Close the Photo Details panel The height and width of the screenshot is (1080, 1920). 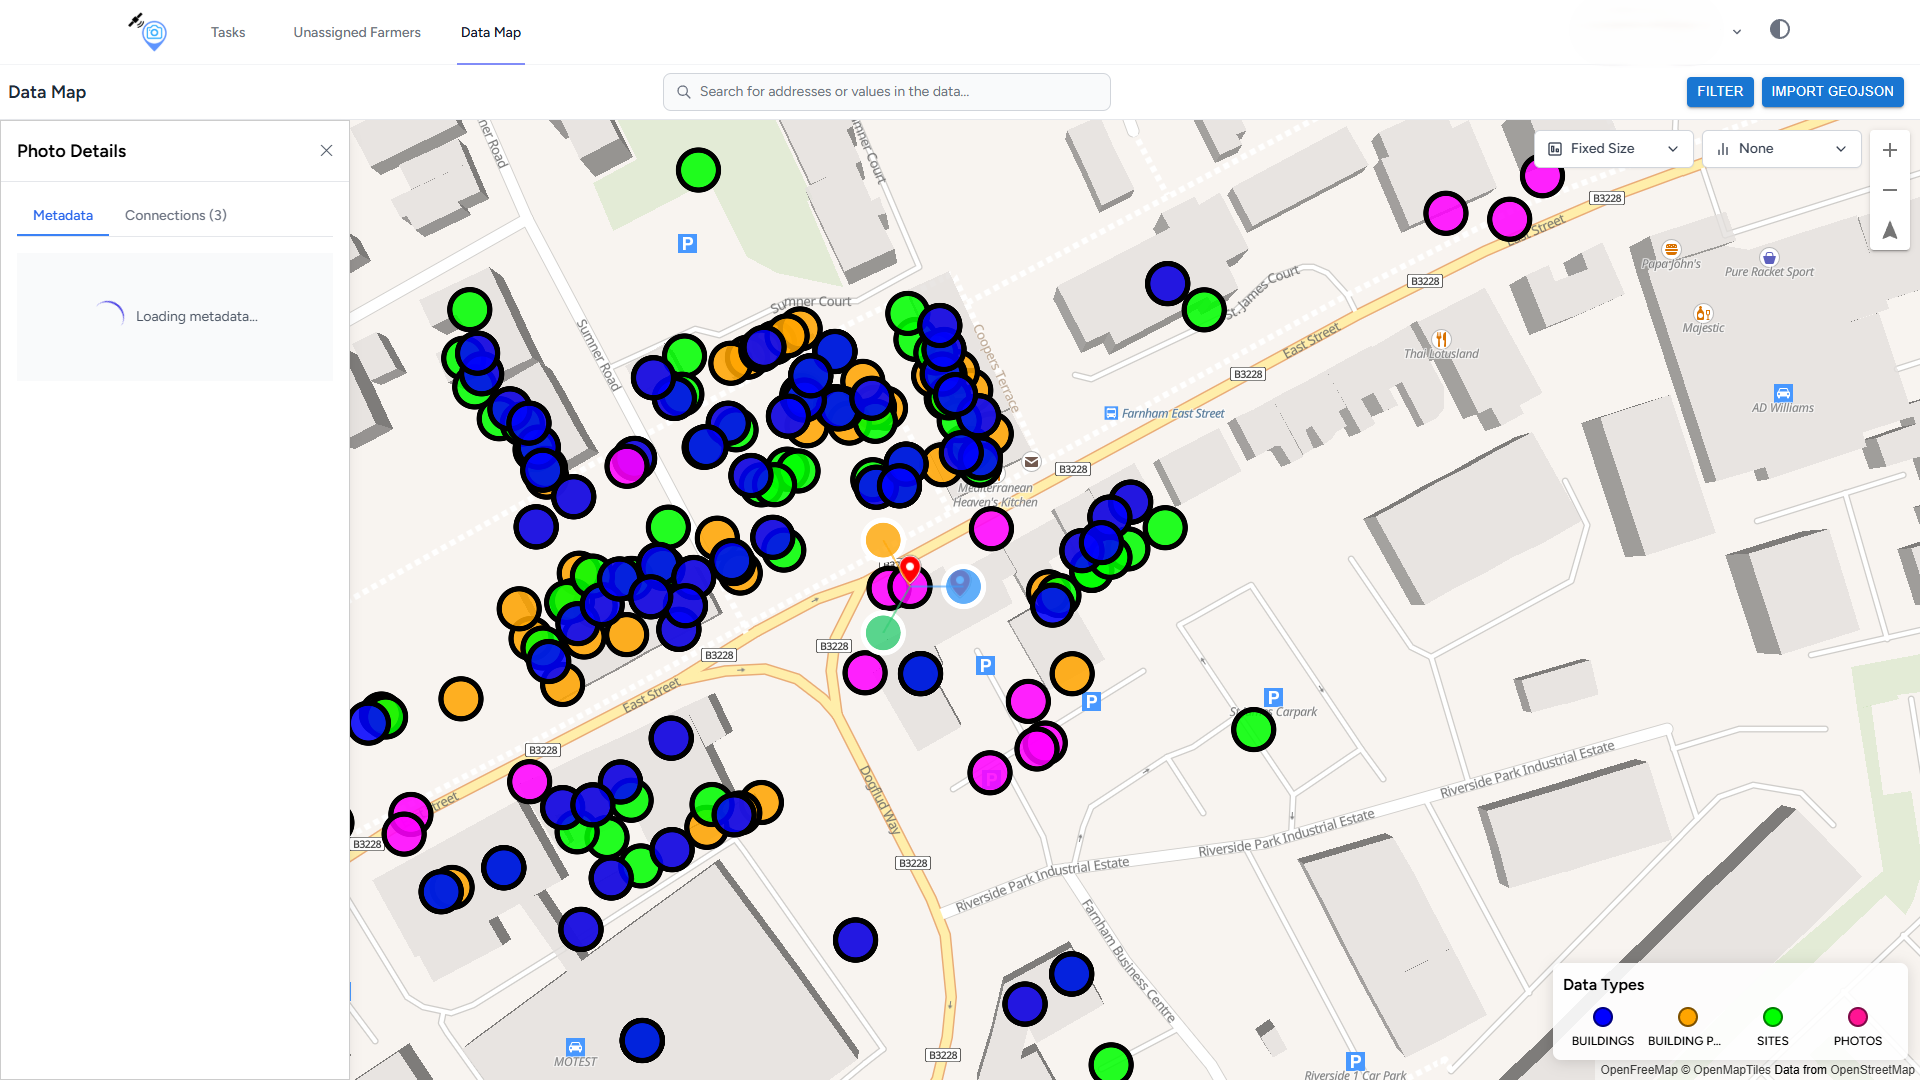coord(326,151)
